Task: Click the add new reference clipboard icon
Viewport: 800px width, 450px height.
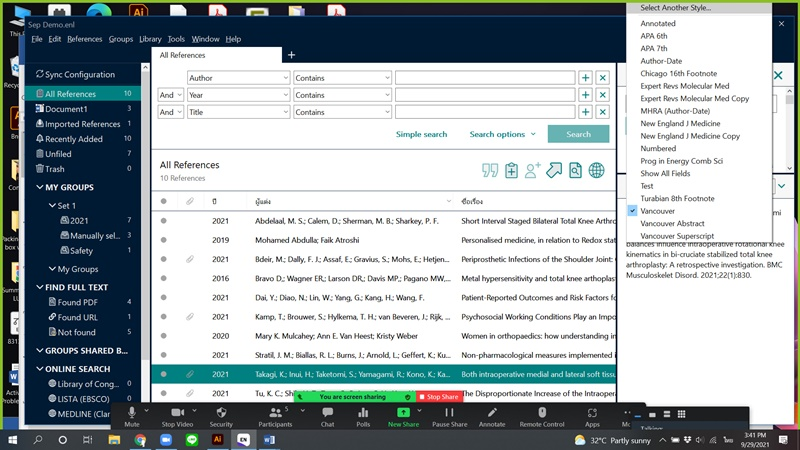Action: point(511,171)
